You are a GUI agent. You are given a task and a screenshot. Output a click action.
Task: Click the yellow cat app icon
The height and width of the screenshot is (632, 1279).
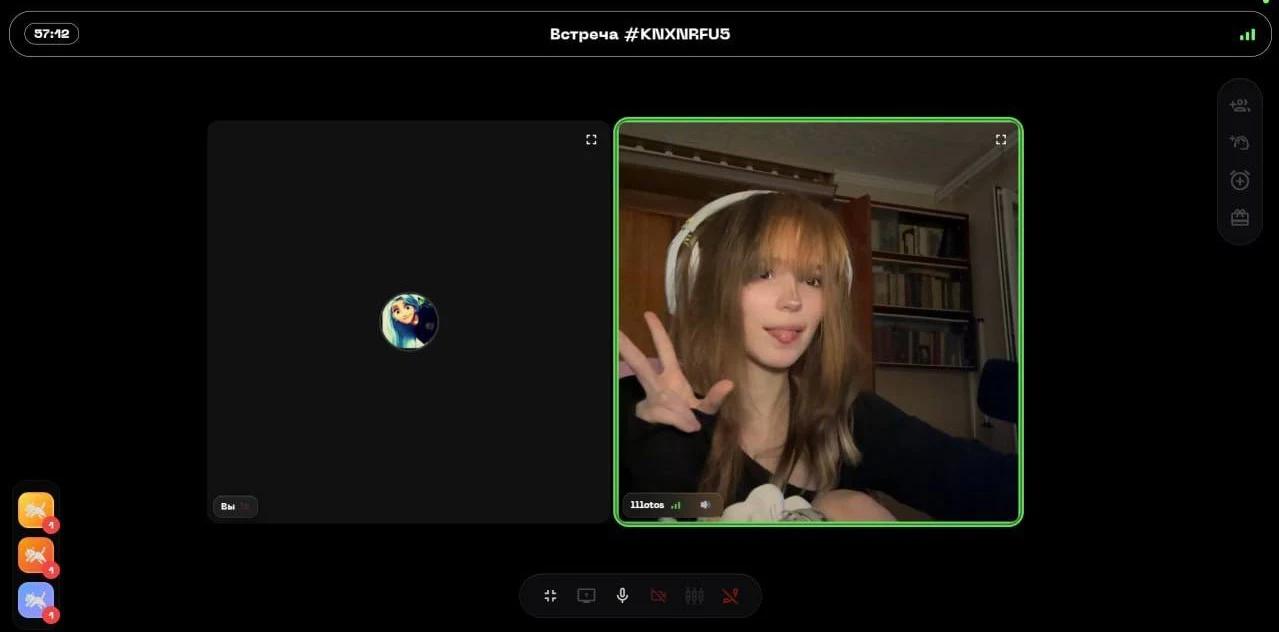tap(36, 510)
